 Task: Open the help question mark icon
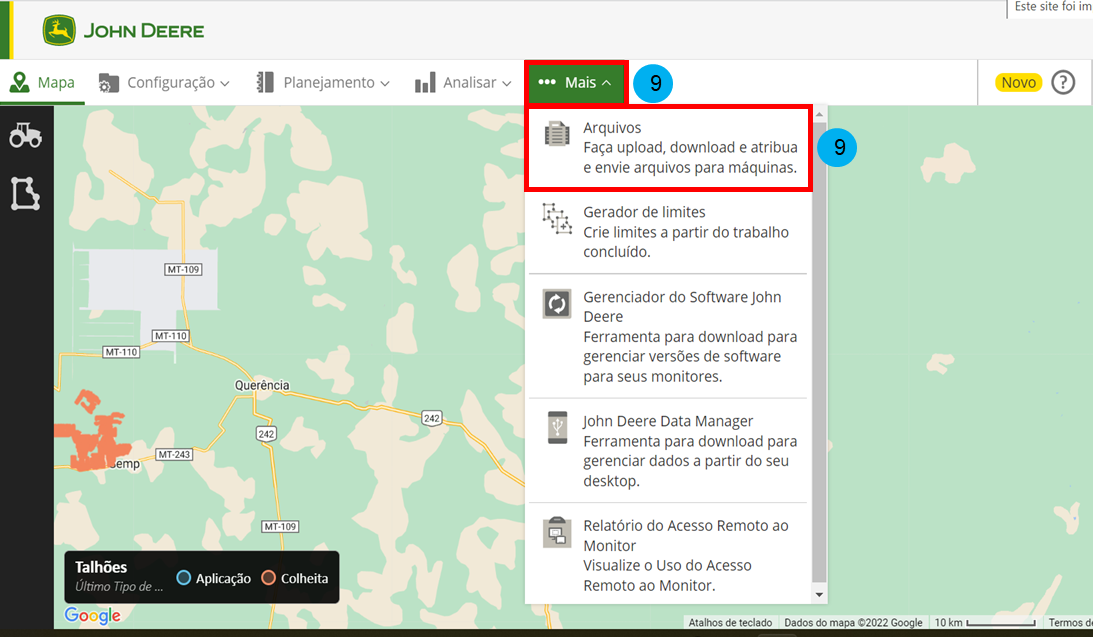1063,82
